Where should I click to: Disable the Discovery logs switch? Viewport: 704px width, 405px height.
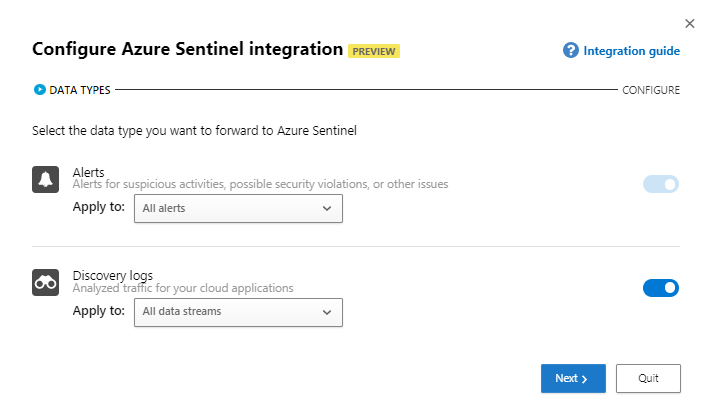pos(661,288)
